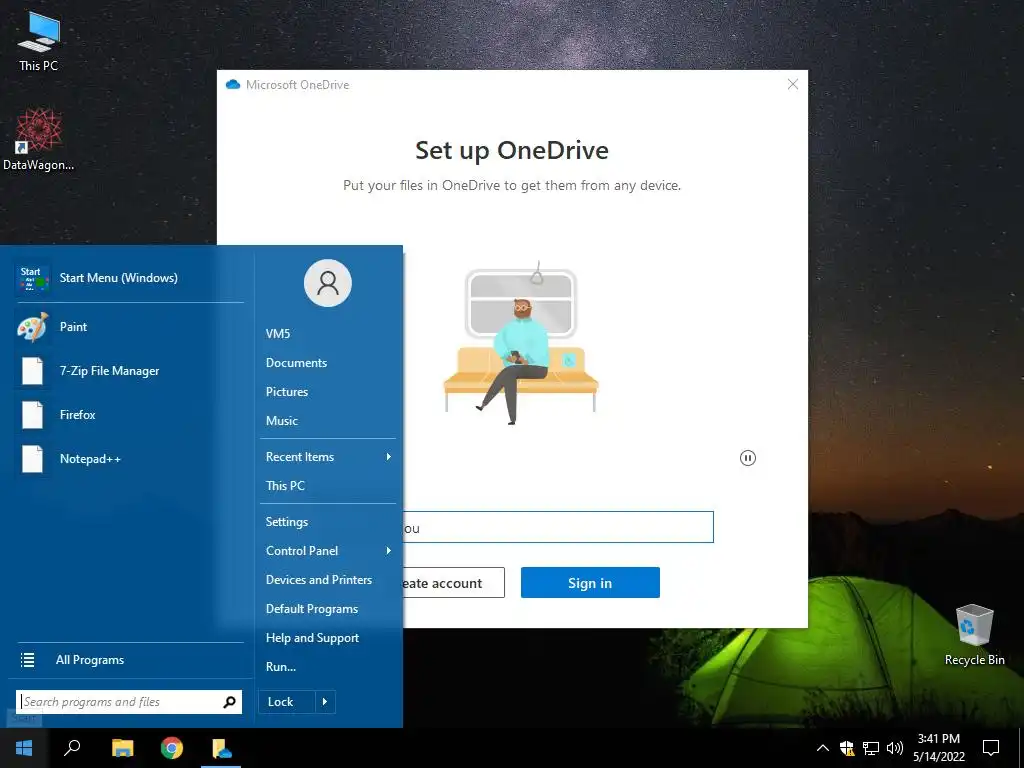Viewport: 1024px width, 768px height.
Task: Click the OneDrive cloud icon in title bar
Action: tap(232, 85)
